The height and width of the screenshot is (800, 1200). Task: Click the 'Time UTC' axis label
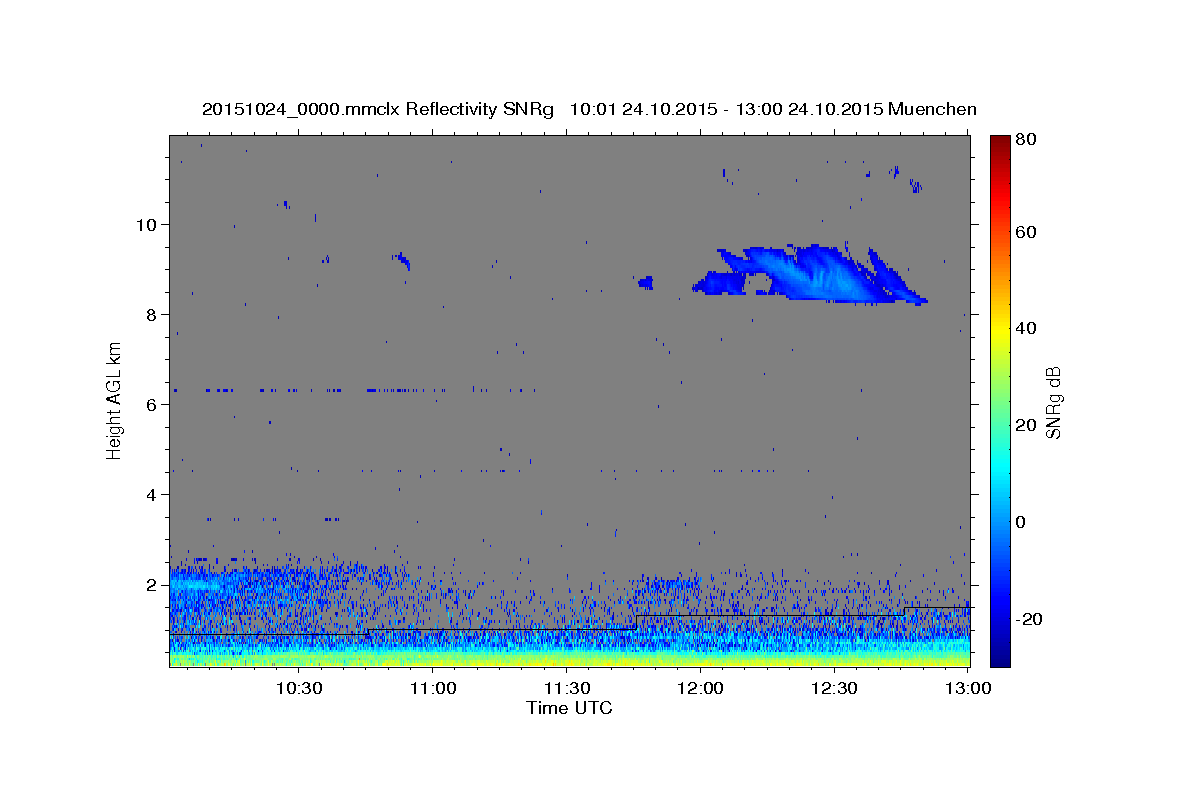pos(569,708)
